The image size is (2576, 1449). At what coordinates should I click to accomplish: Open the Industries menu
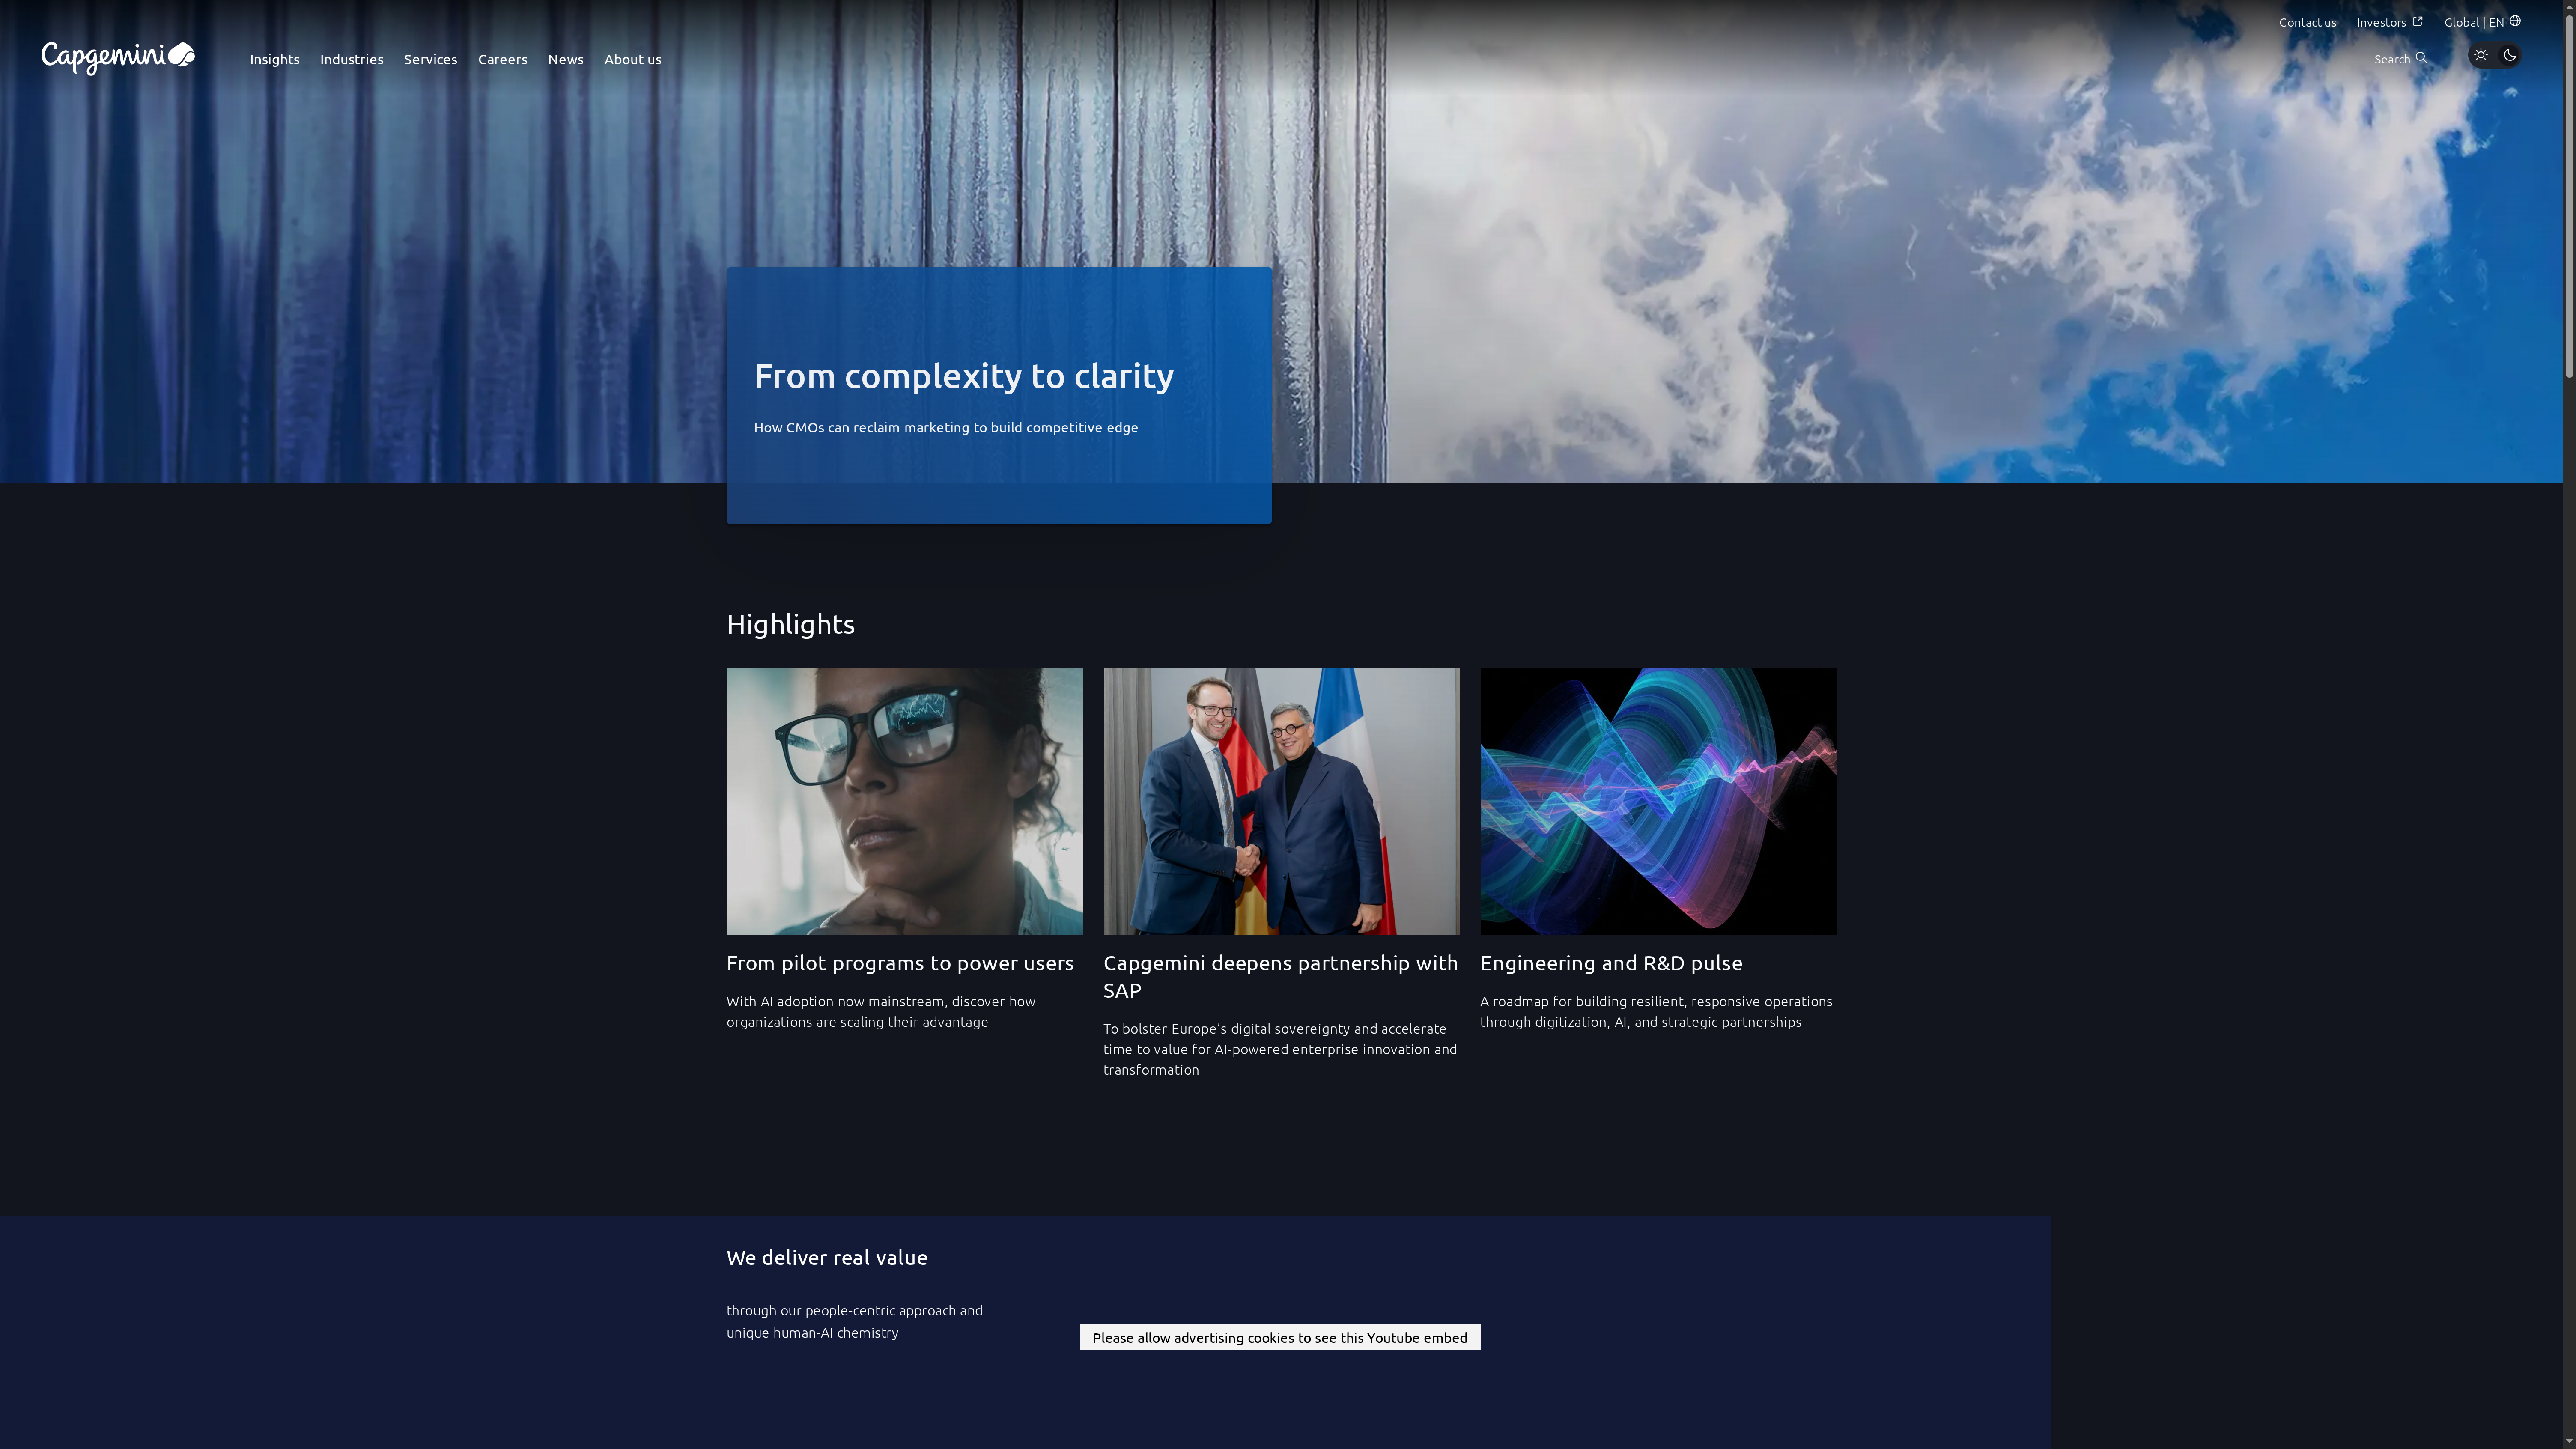pos(352,59)
